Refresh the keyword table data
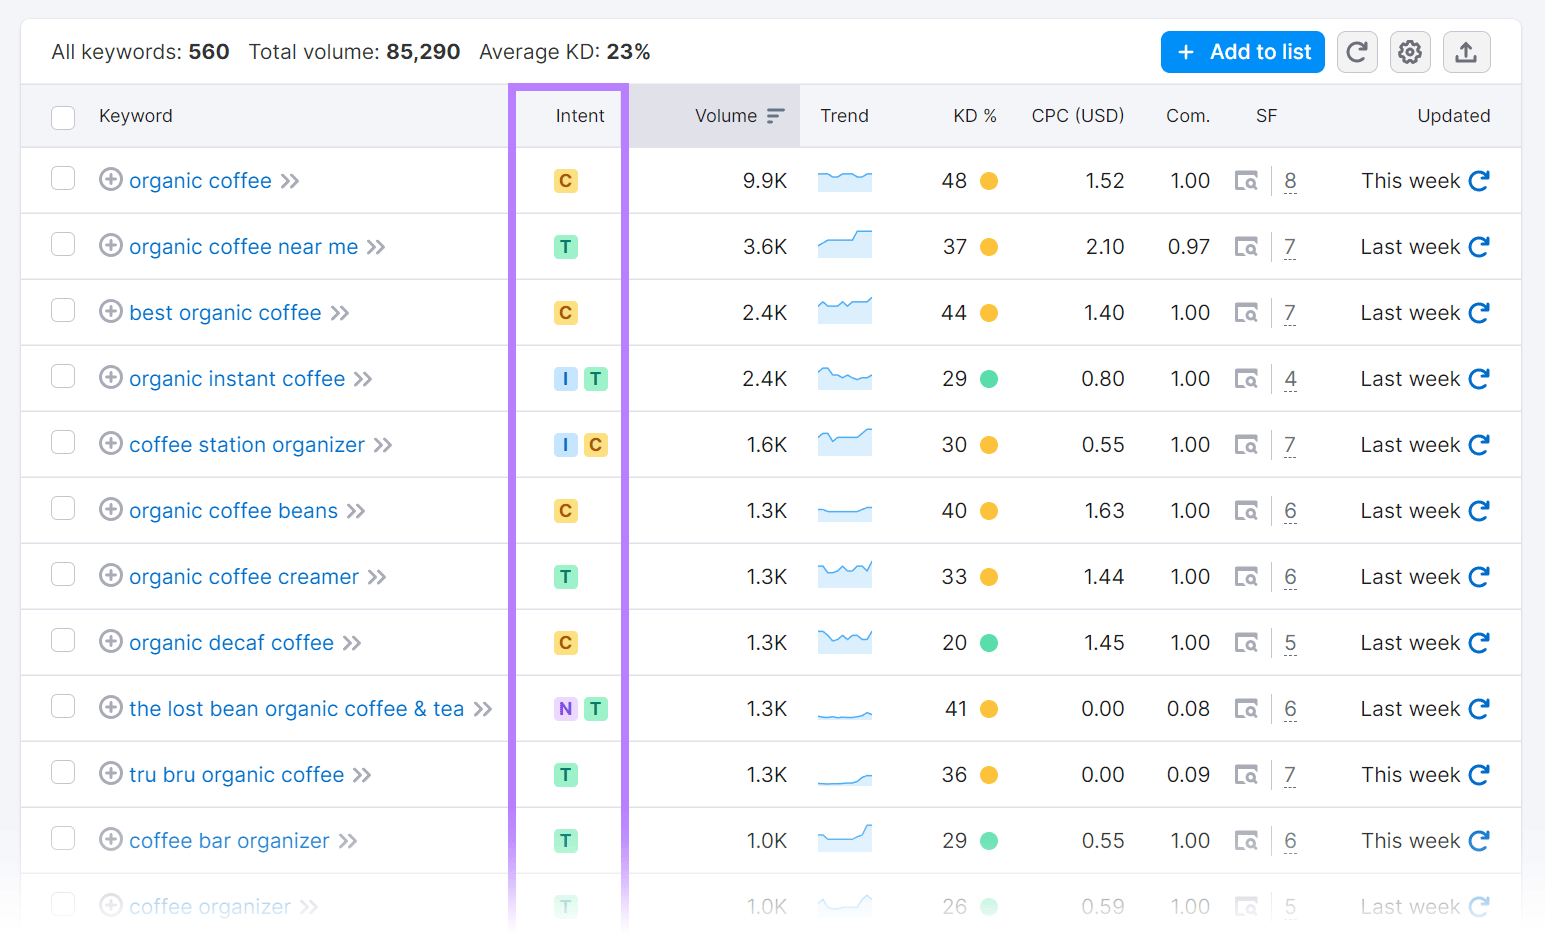The image size is (1545, 939). [1357, 51]
